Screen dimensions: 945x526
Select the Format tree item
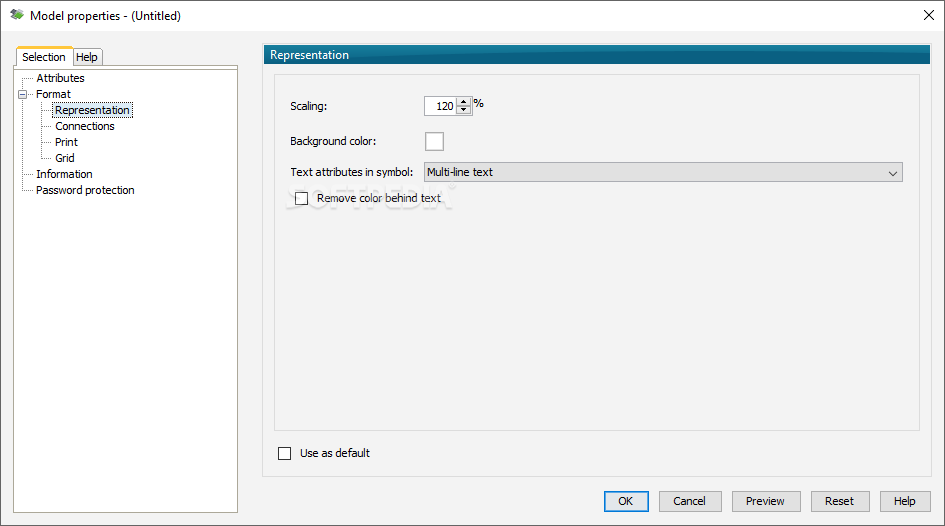[53, 94]
